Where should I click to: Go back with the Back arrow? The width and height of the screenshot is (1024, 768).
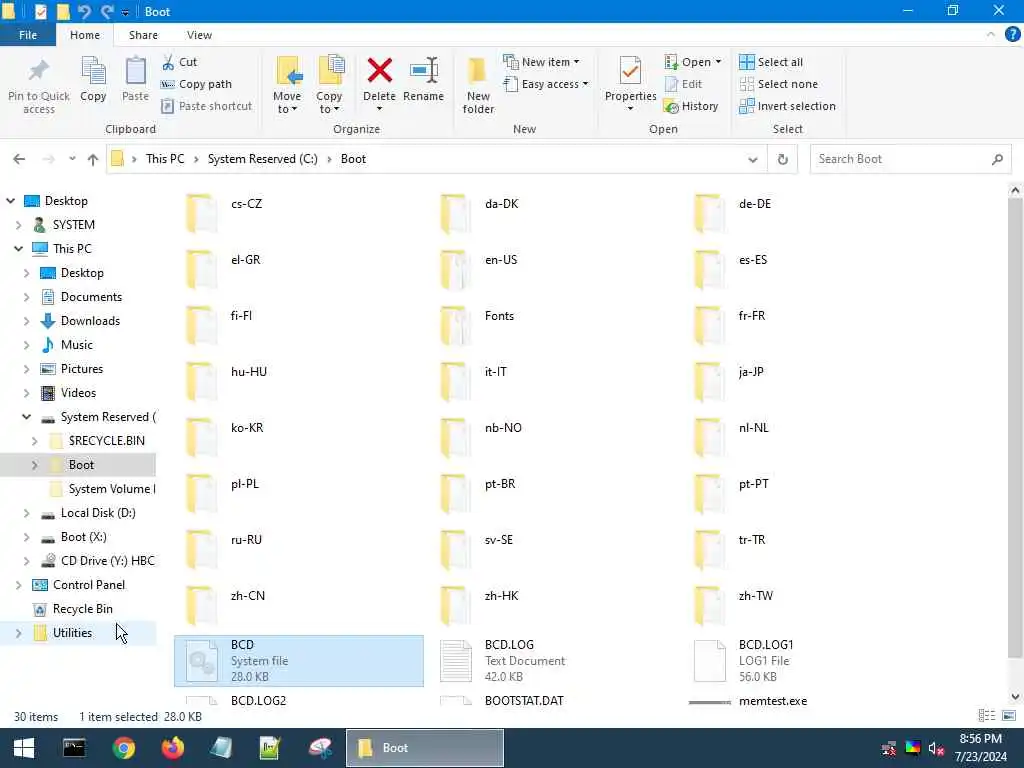[19, 159]
